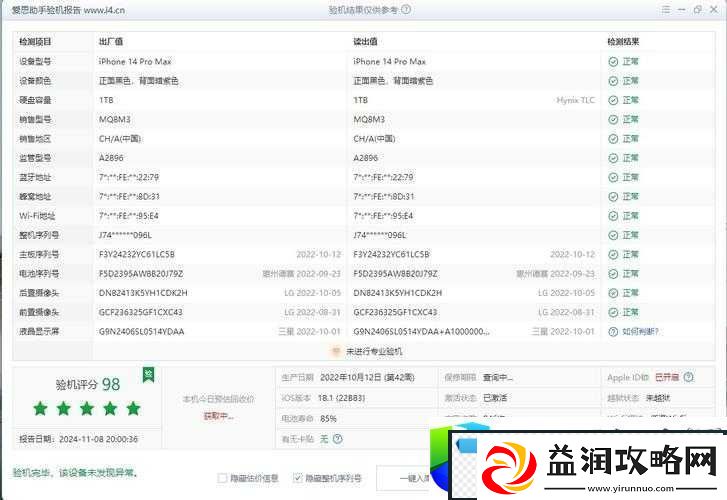Click read-out screen serial G9N2406SL0514YDAA+A1000000...
Screen dimensions: 727x500
(x=421, y=332)
